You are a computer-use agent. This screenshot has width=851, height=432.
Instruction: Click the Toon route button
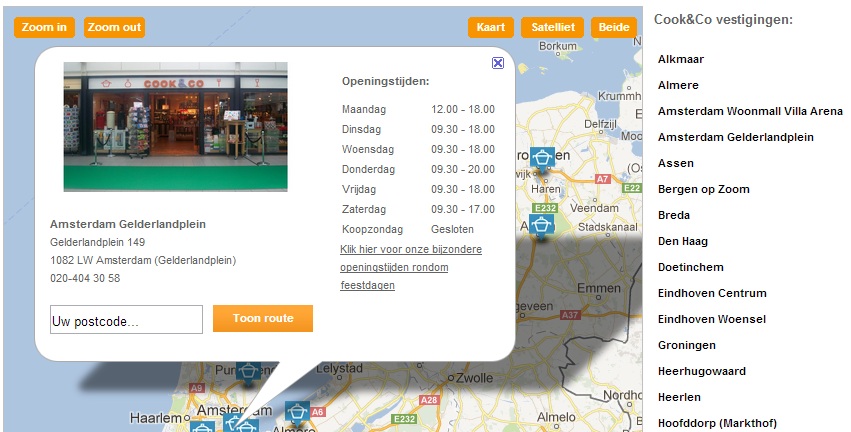(x=263, y=318)
